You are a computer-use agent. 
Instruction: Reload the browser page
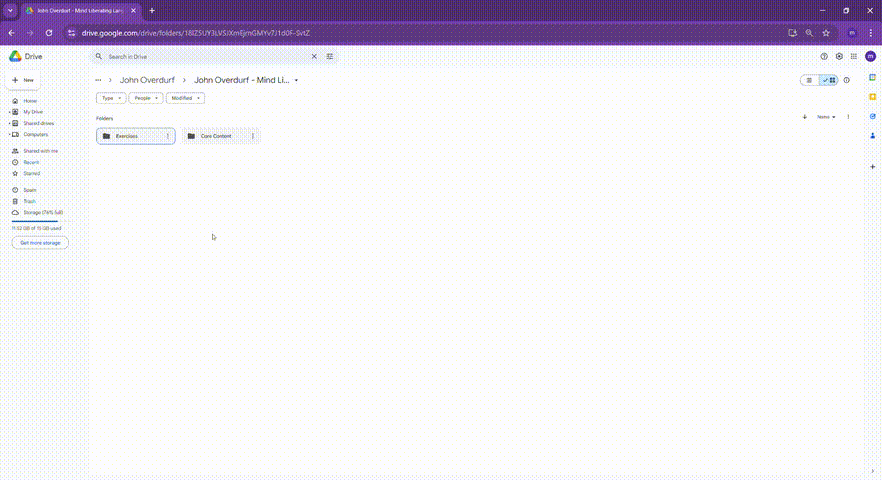[49, 33]
